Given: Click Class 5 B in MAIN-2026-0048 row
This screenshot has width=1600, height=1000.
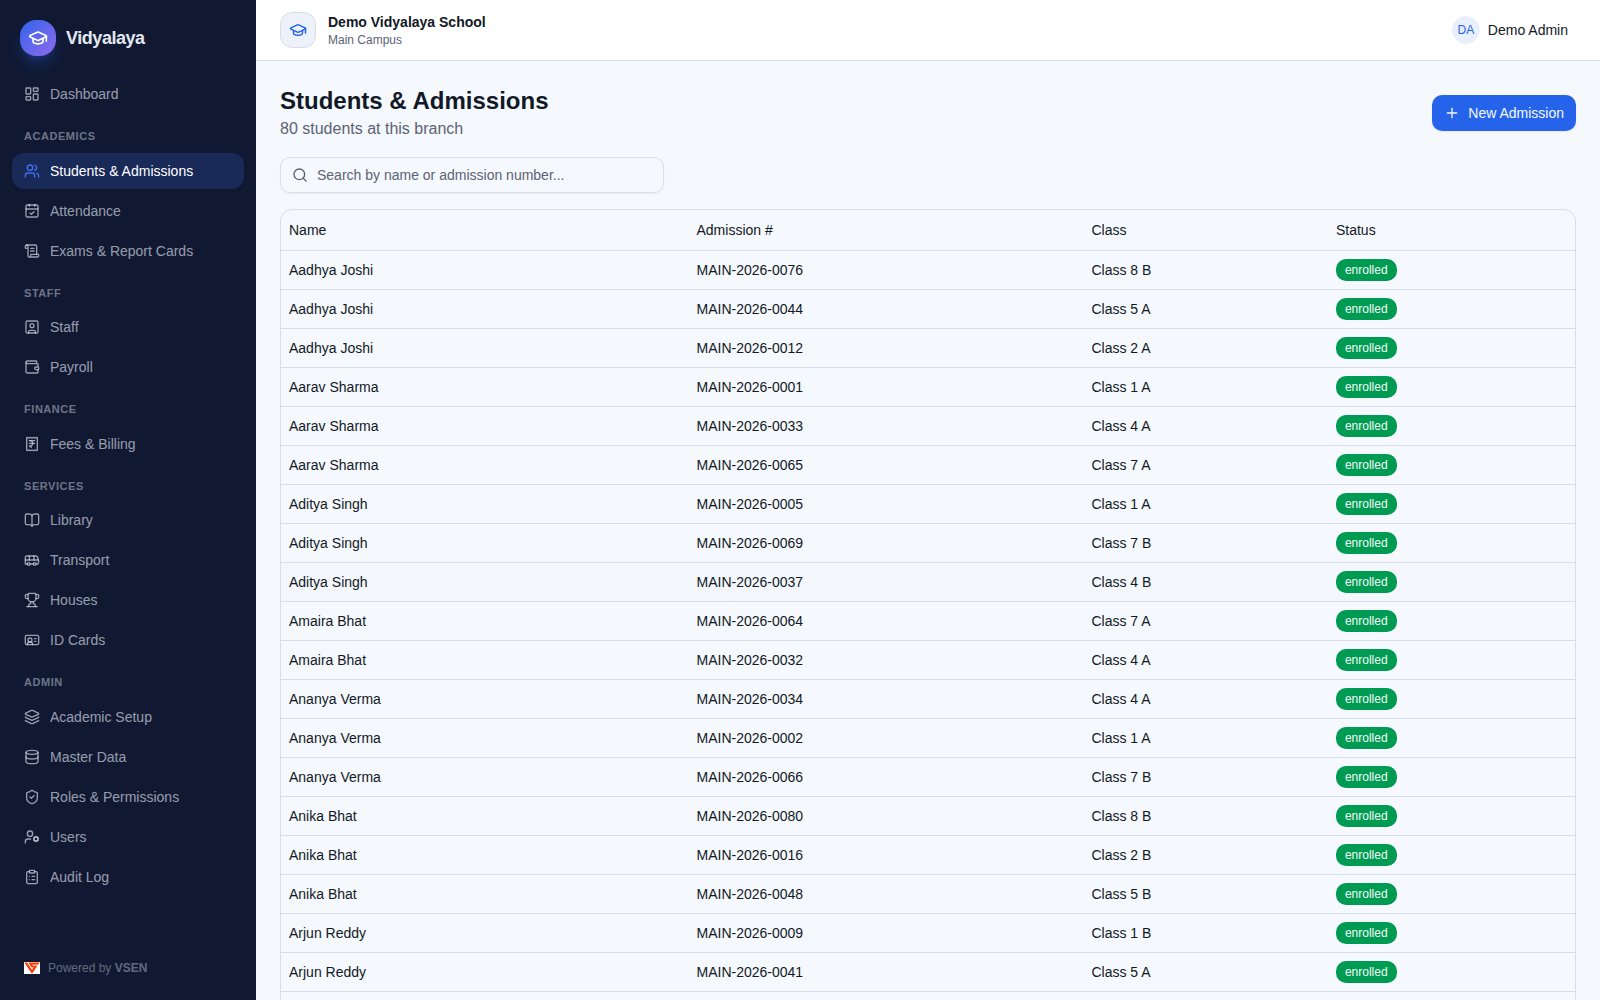Looking at the screenshot, I should pyautogui.click(x=1121, y=894).
